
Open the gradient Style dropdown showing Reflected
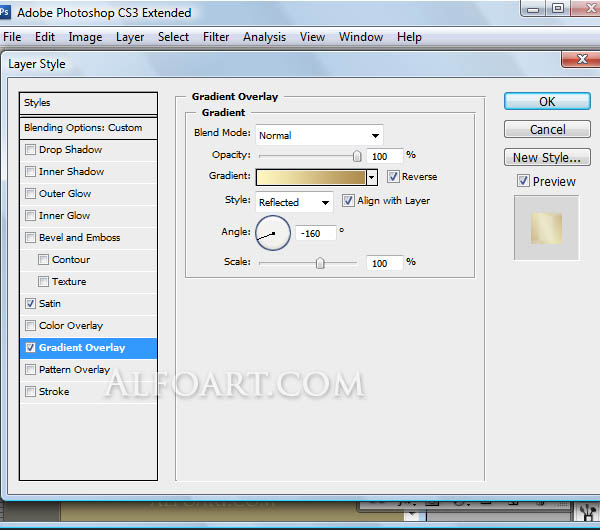click(x=294, y=202)
